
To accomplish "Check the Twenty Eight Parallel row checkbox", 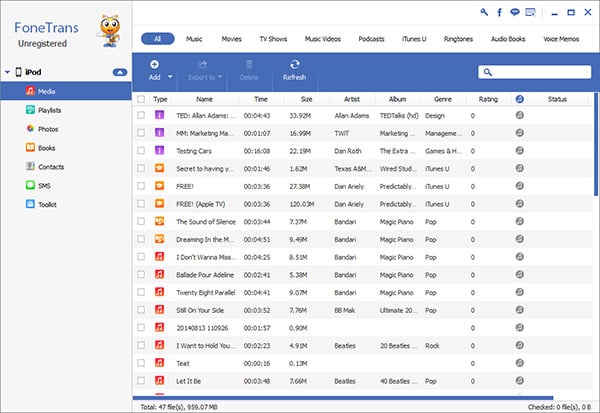I will (141, 292).
